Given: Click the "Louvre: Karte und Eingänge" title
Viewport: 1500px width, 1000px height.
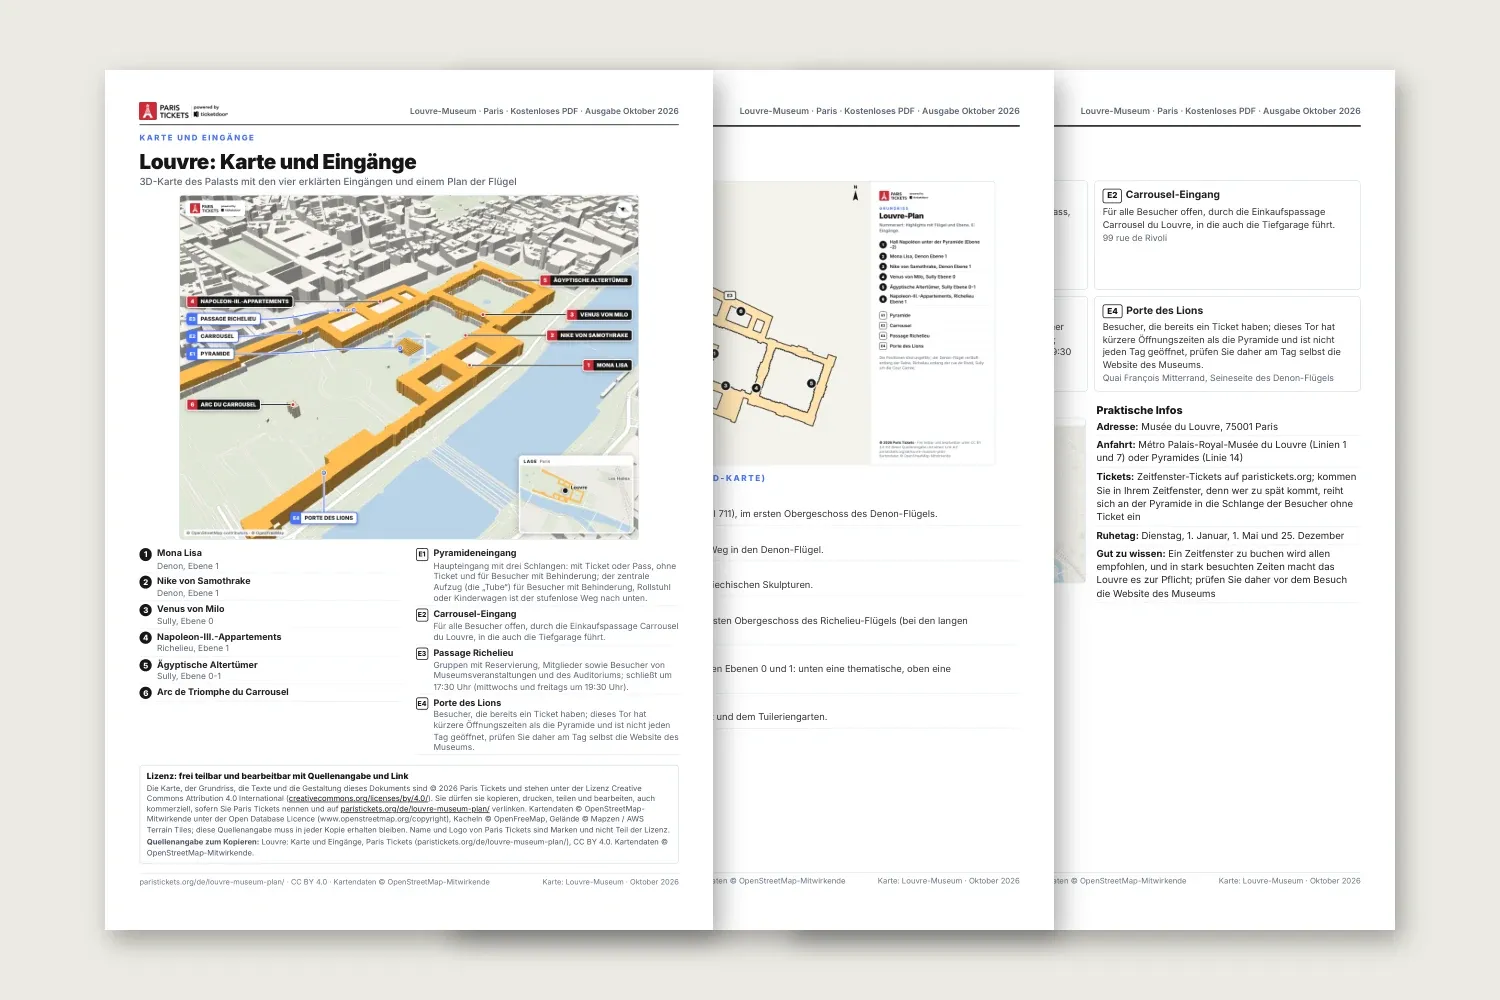Looking at the screenshot, I should pyautogui.click(x=278, y=162).
